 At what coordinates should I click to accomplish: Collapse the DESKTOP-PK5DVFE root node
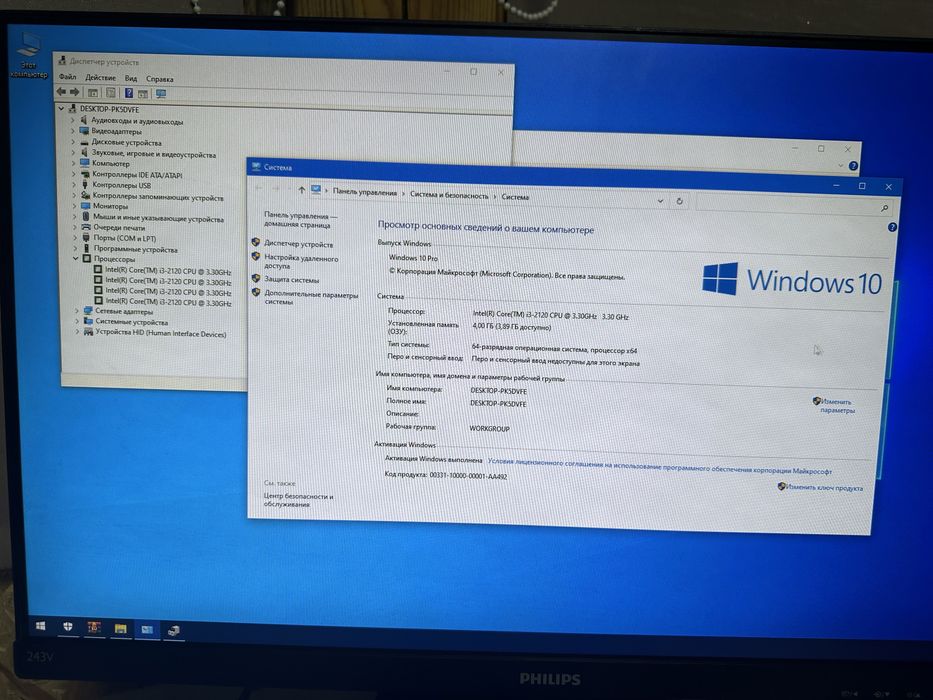(x=61, y=109)
